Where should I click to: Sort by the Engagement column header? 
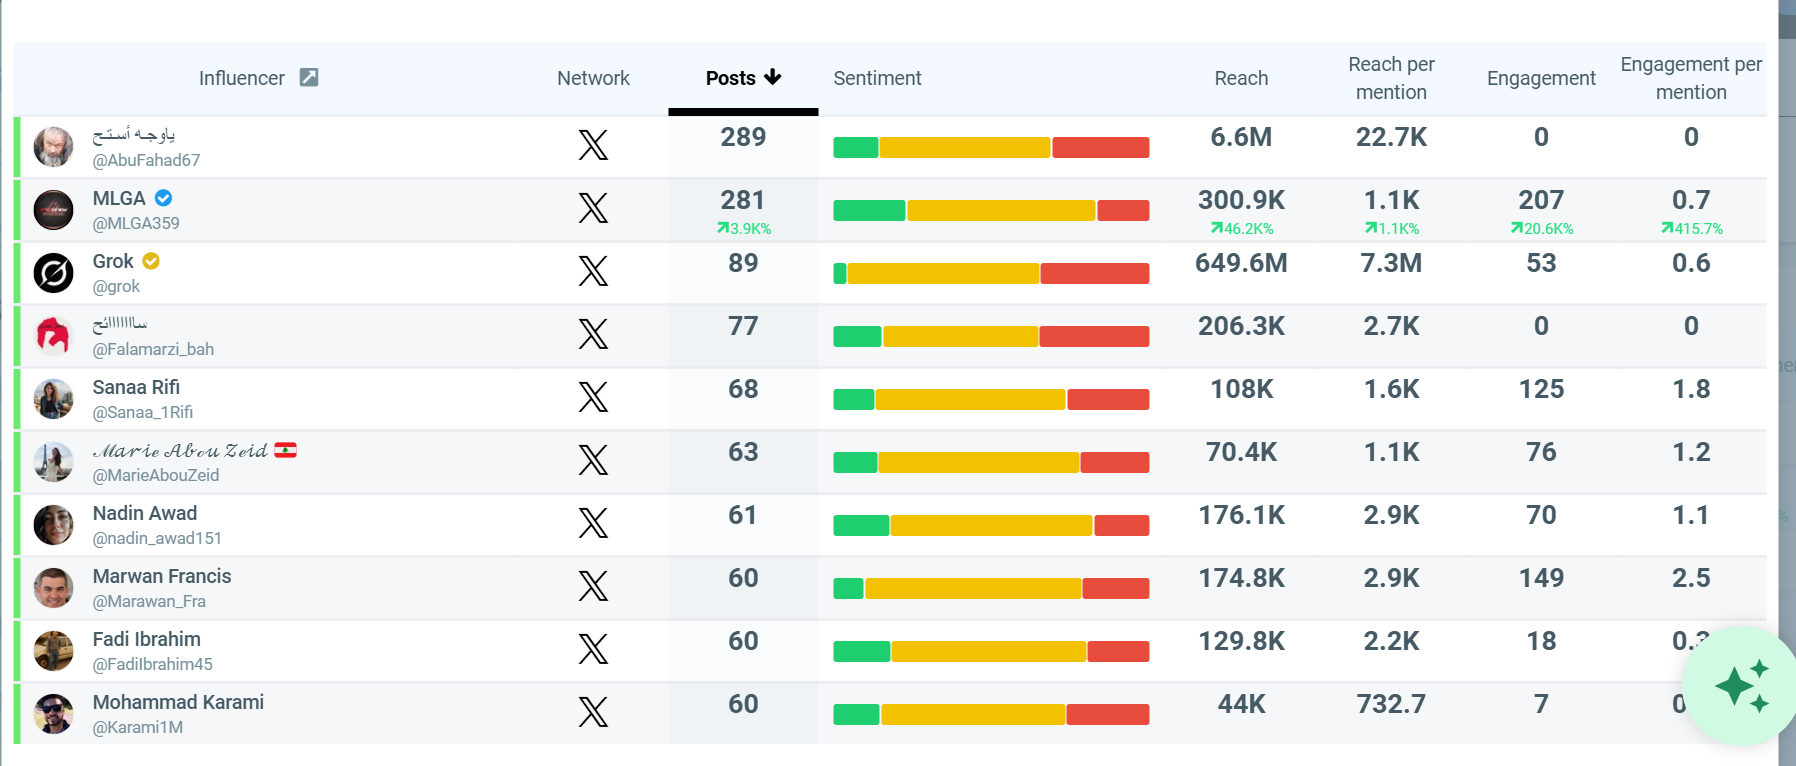point(1541,78)
